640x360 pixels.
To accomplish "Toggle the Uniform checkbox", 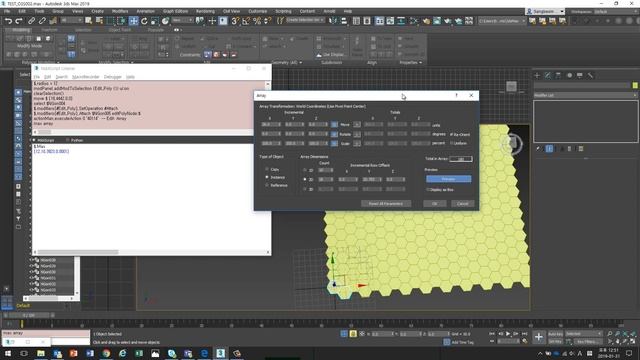I will (451, 143).
